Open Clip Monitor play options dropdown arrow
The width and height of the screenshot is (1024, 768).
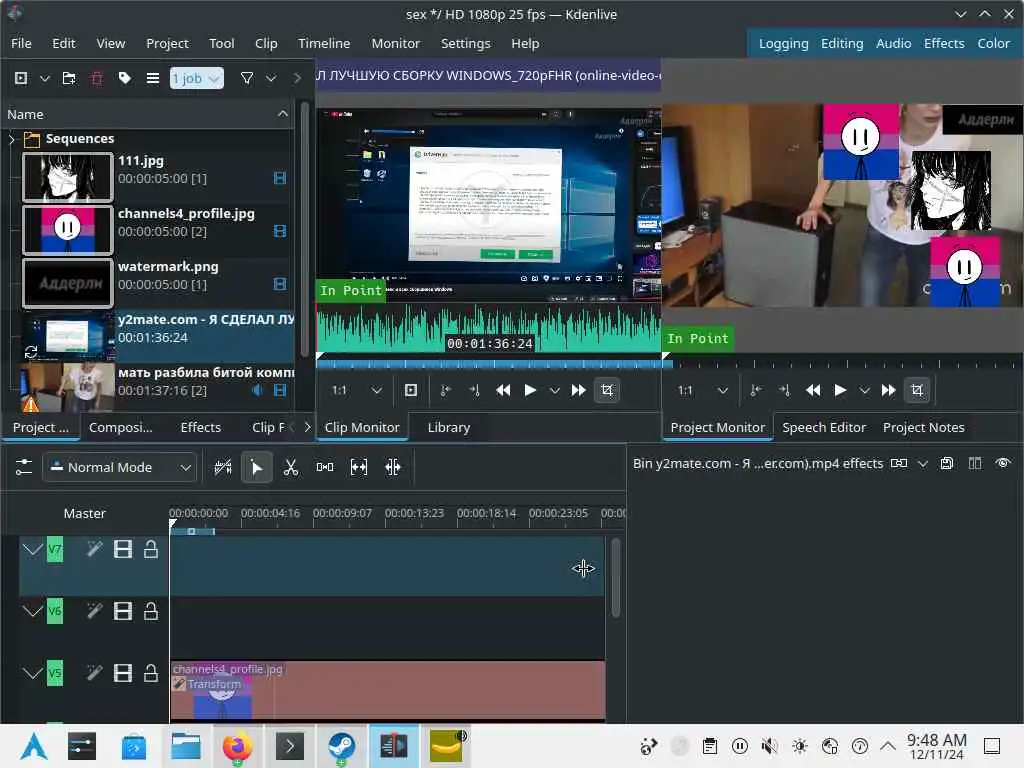coord(554,390)
